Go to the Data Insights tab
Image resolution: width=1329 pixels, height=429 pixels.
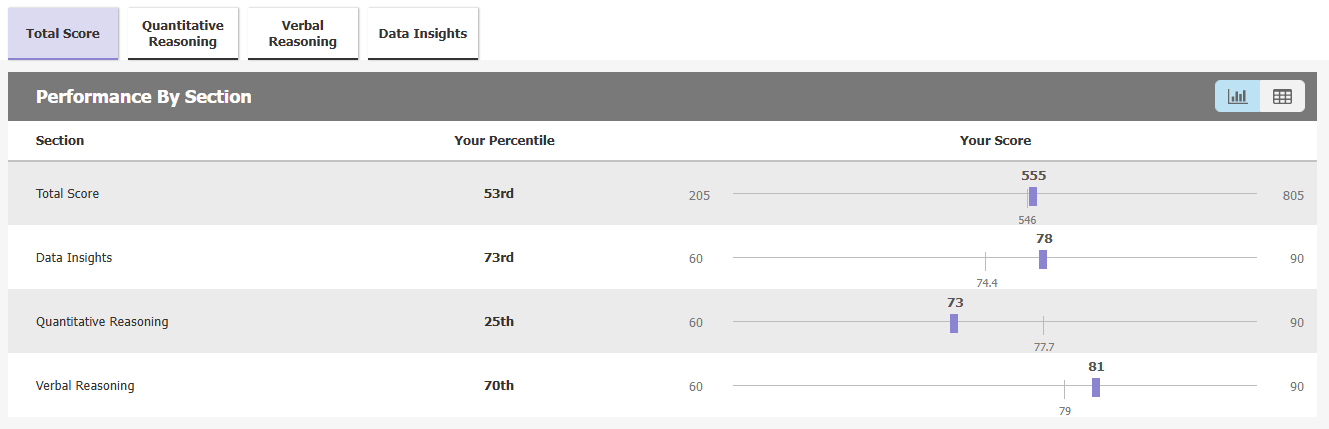point(423,33)
